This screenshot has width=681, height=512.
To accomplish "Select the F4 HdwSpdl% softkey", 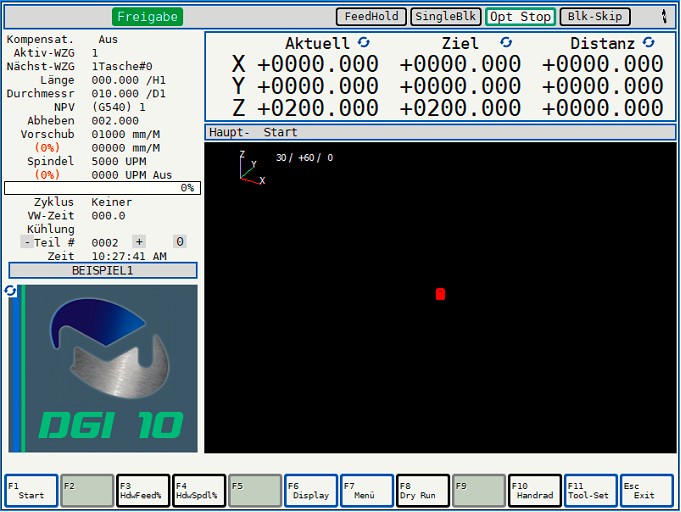I will [x=199, y=491].
